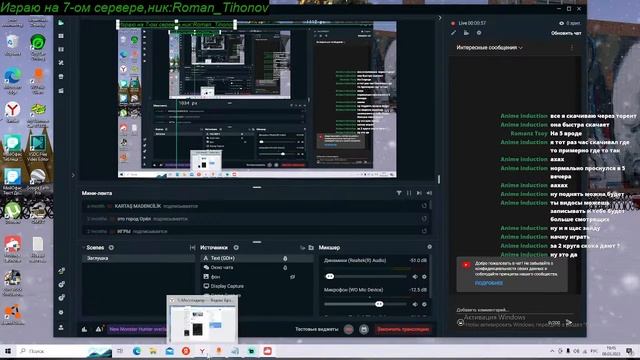This screenshot has height=360, width=640.
Task: Replay the KARTAŞ MADENCİLİK follow alert
Action: [x=424, y=206]
